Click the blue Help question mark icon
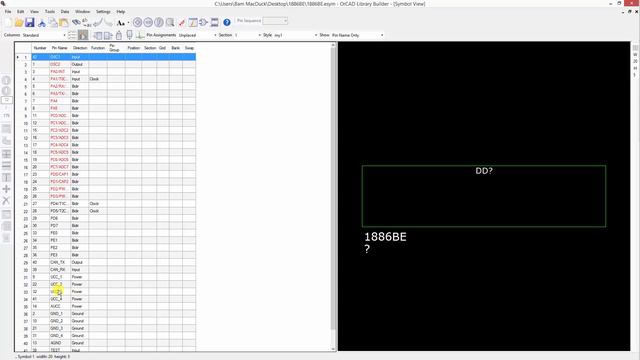The width and height of the screenshot is (640, 360). pos(227,22)
